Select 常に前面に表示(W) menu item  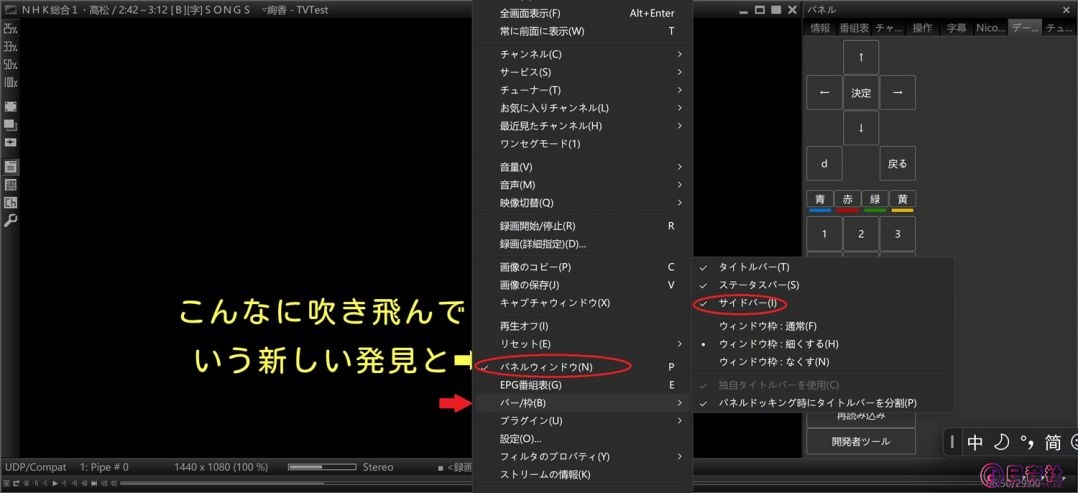[x=582, y=31]
